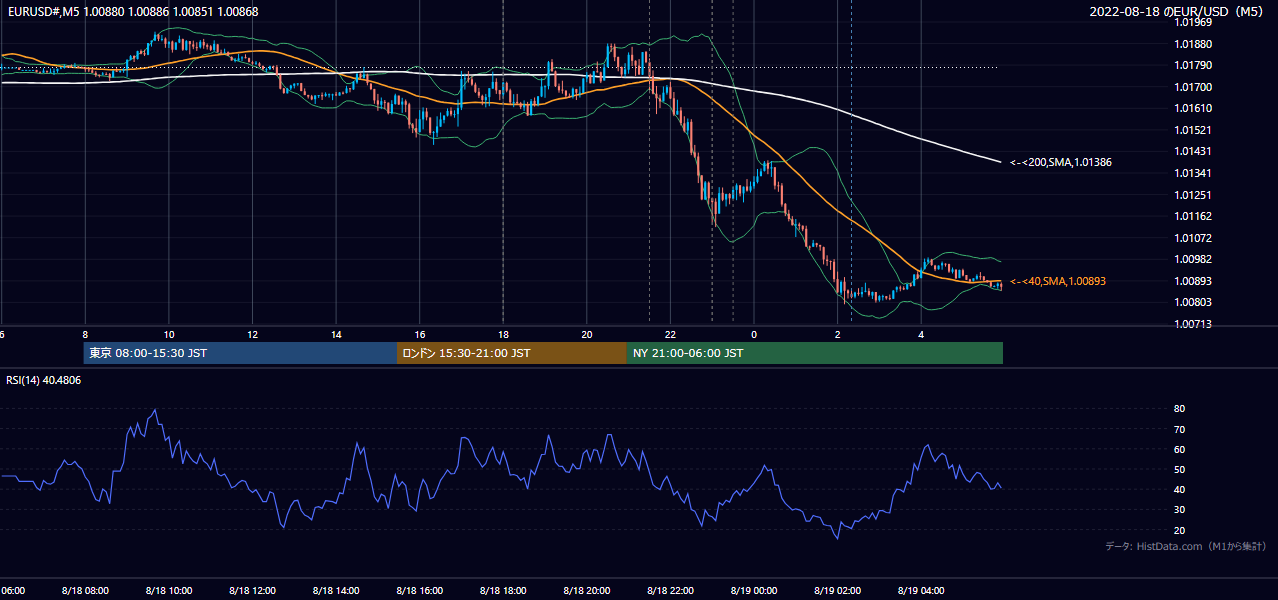Click the '8/18 22:00' date axis label

pyautogui.click(x=670, y=591)
